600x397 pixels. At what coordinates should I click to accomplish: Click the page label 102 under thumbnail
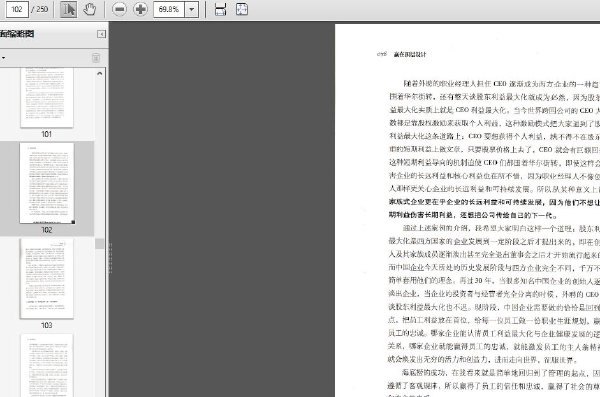click(47, 230)
